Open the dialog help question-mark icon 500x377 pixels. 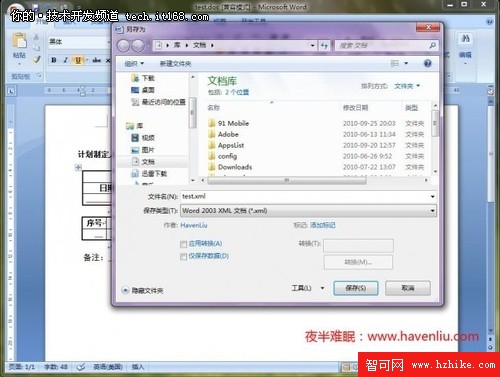pos(427,63)
